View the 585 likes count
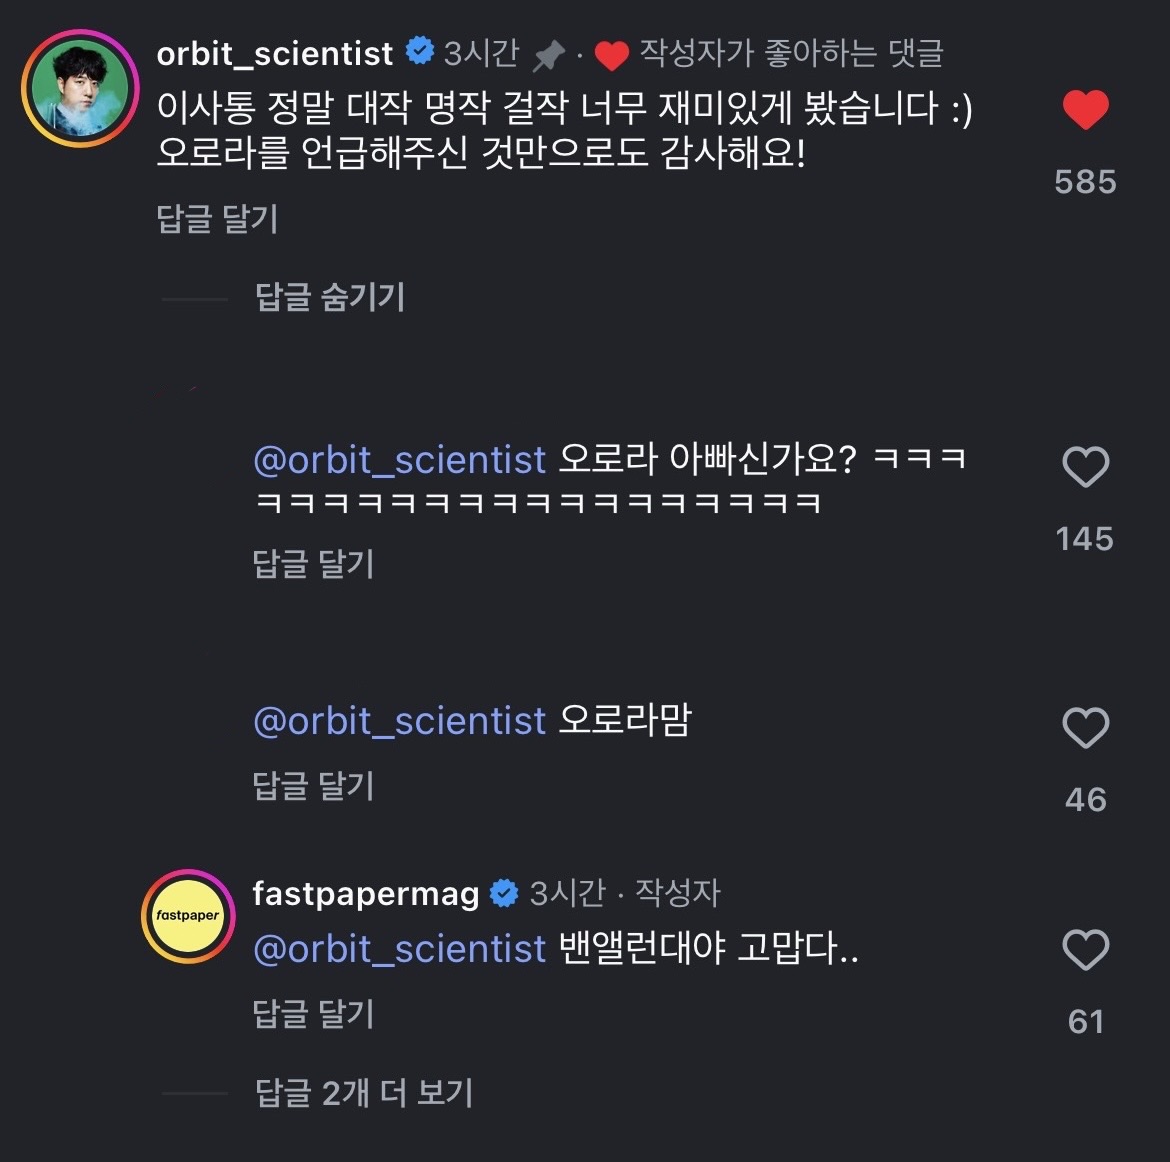 (x=1085, y=182)
